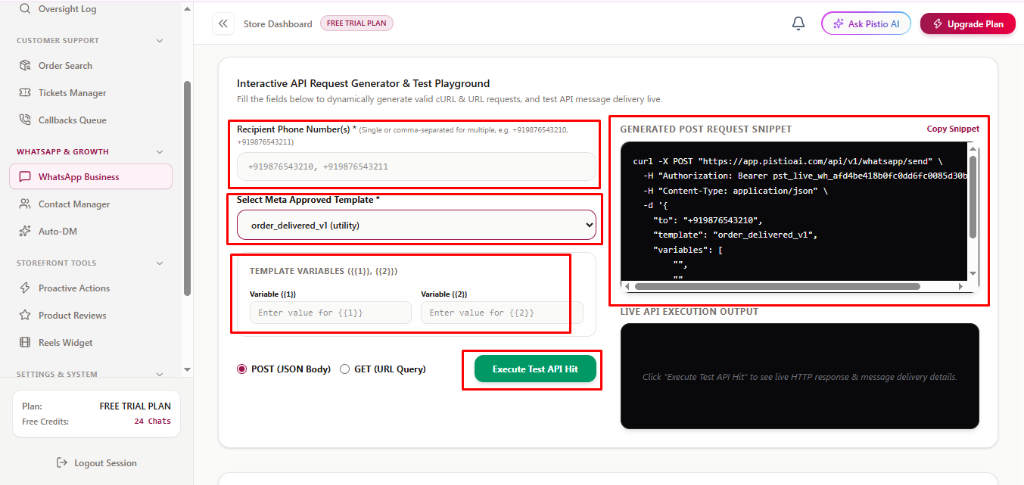Click the GENERATED POST REQUEST SNIPPET heading
The width and height of the screenshot is (1024, 485).
pos(706,129)
